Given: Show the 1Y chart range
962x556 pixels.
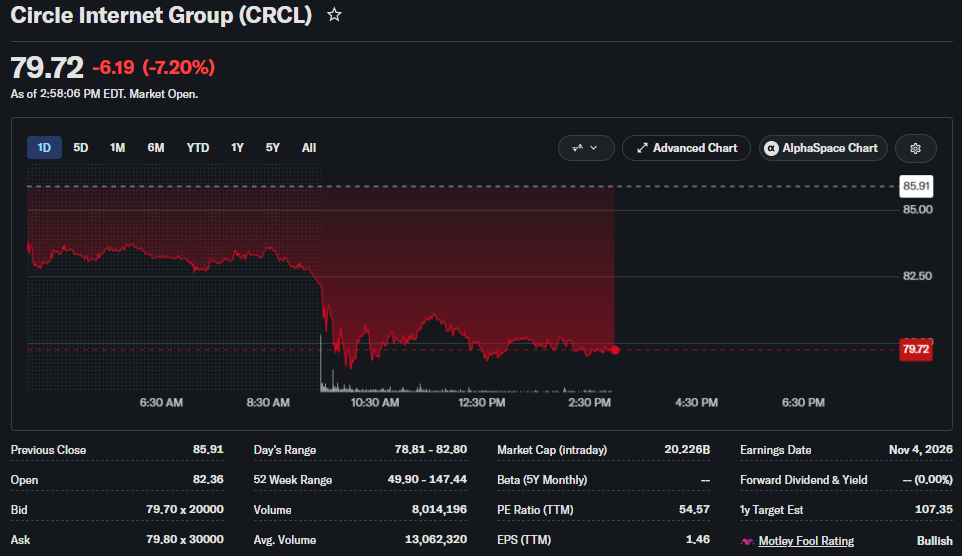Looking at the screenshot, I should pyautogui.click(x=237, y=148).
